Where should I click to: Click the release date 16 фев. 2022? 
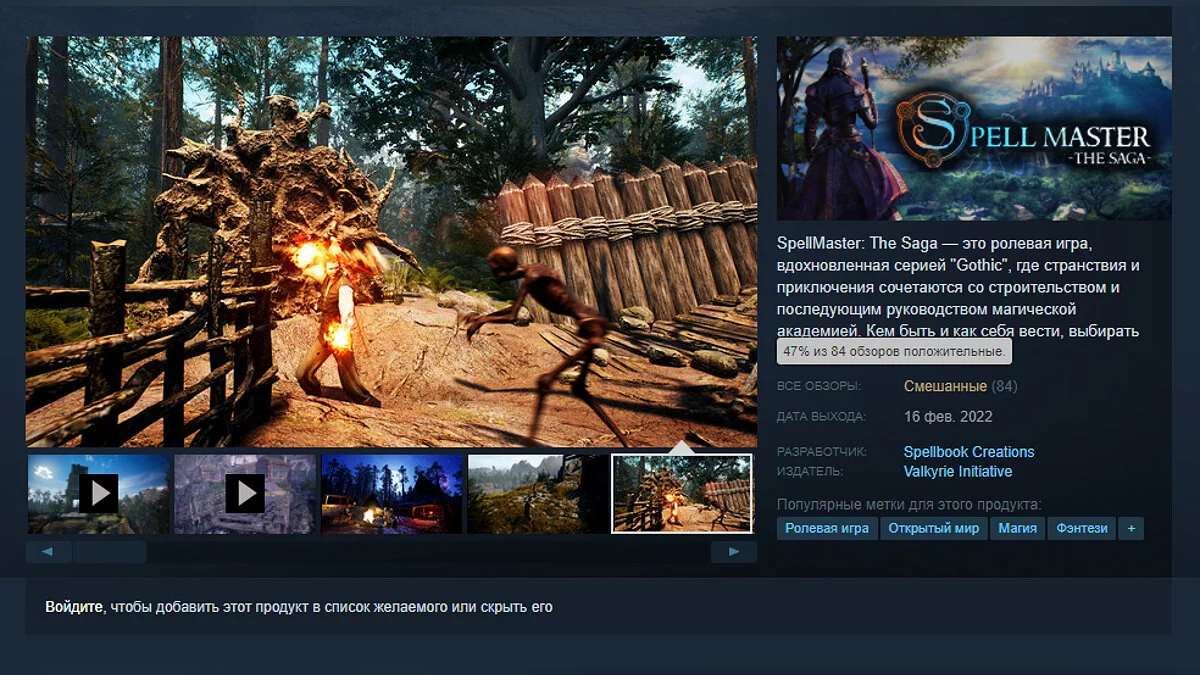tap(948, 417)
